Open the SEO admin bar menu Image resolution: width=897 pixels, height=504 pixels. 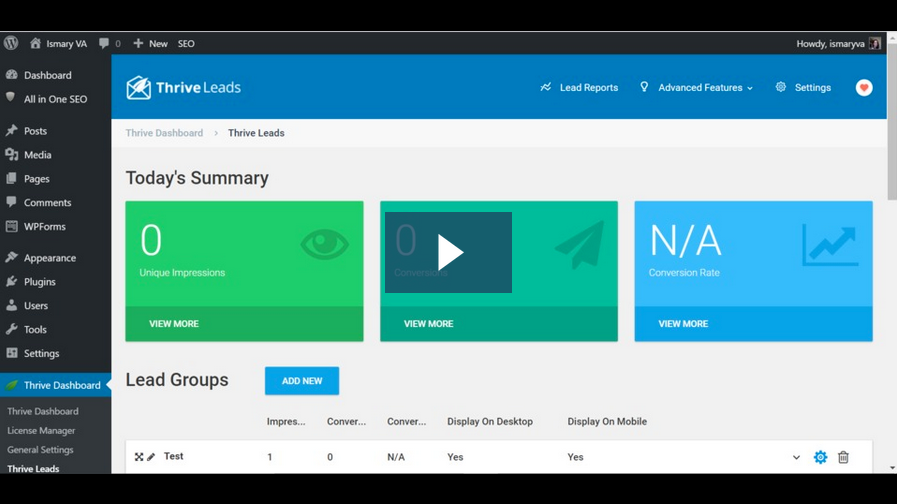click(186, 43)
